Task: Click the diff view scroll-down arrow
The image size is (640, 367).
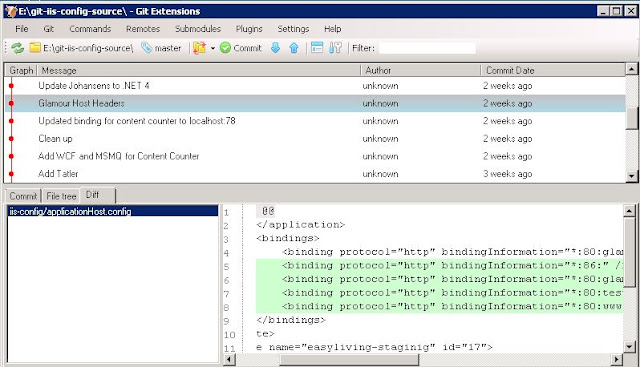Action: [629, 347]
